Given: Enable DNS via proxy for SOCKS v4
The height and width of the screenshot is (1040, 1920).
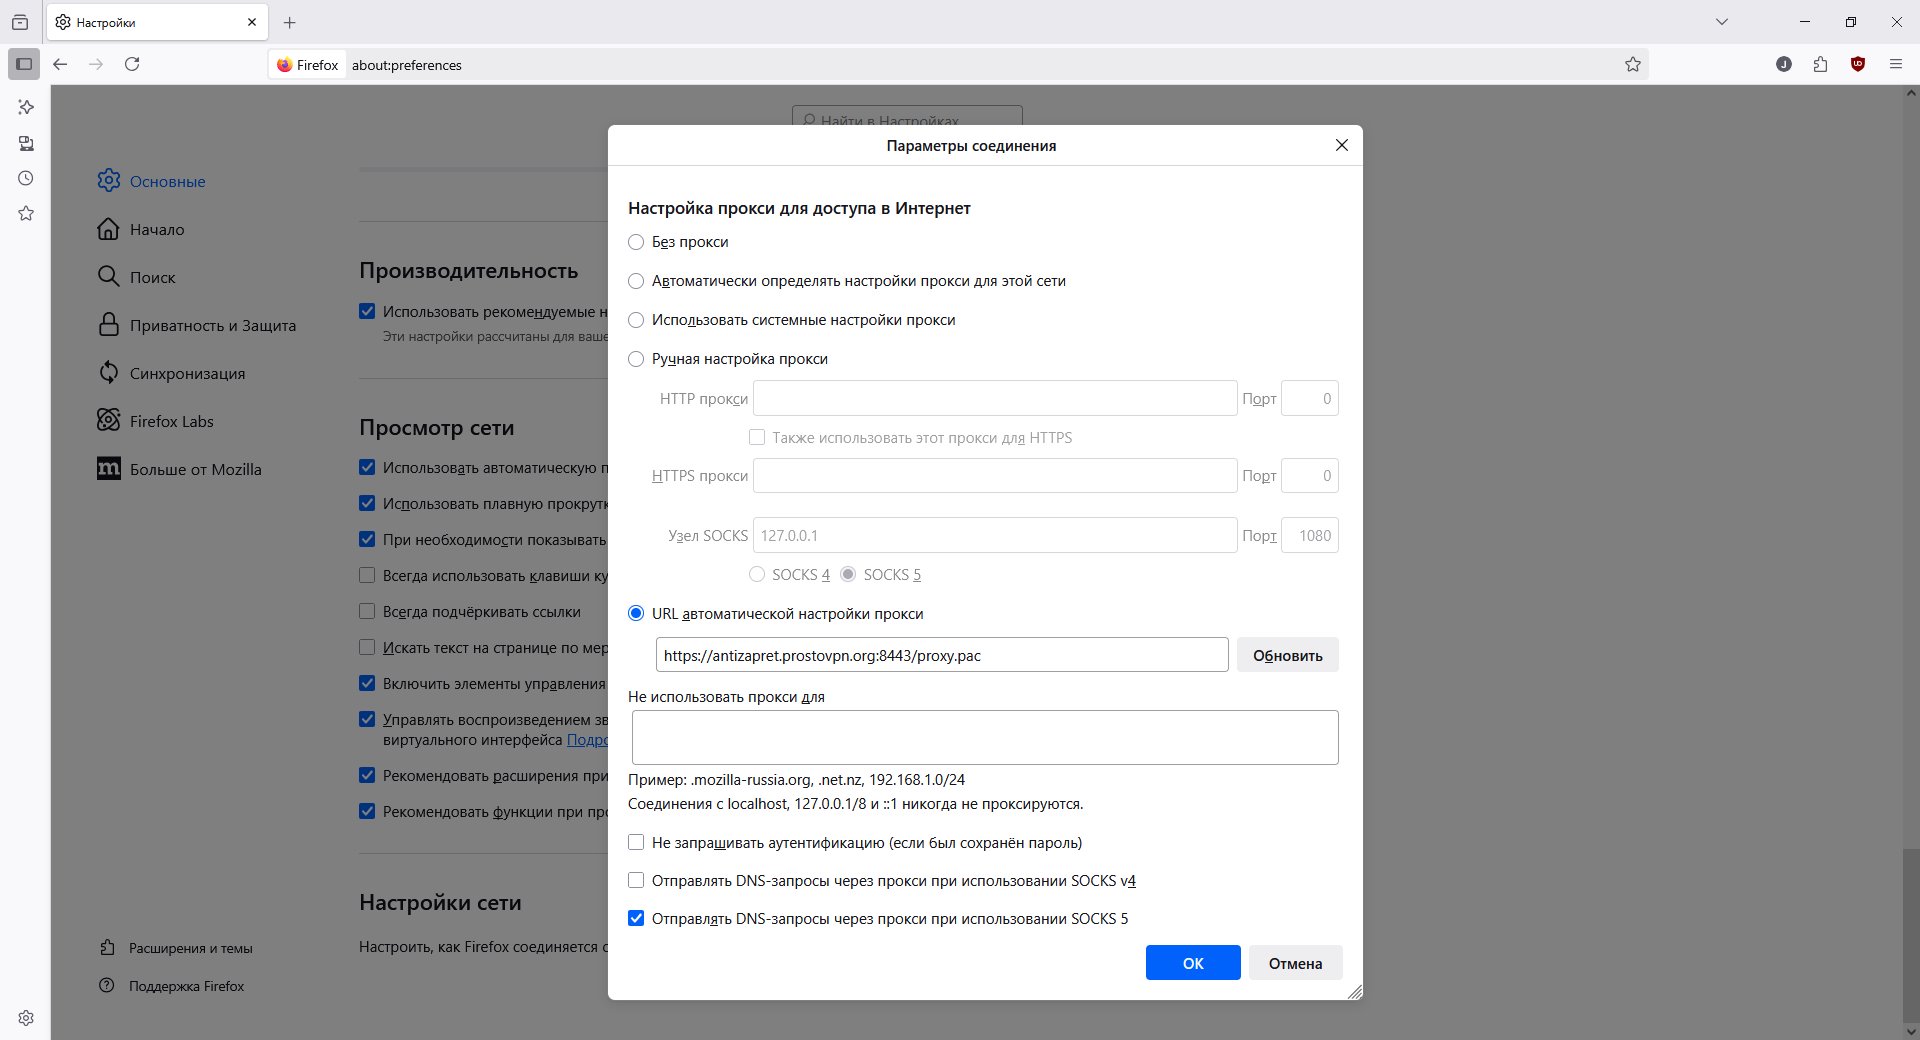Looking at the screenshot, I should point(636,880).
